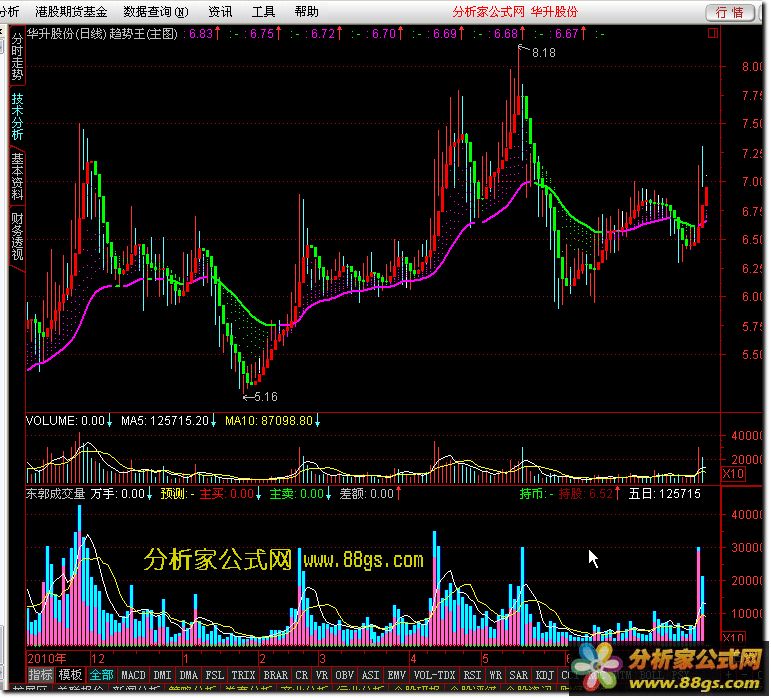Viewport: 771px width, 698px height.
Task: Switch to 基本资料 side tab
Action: [x=17, y=176]
